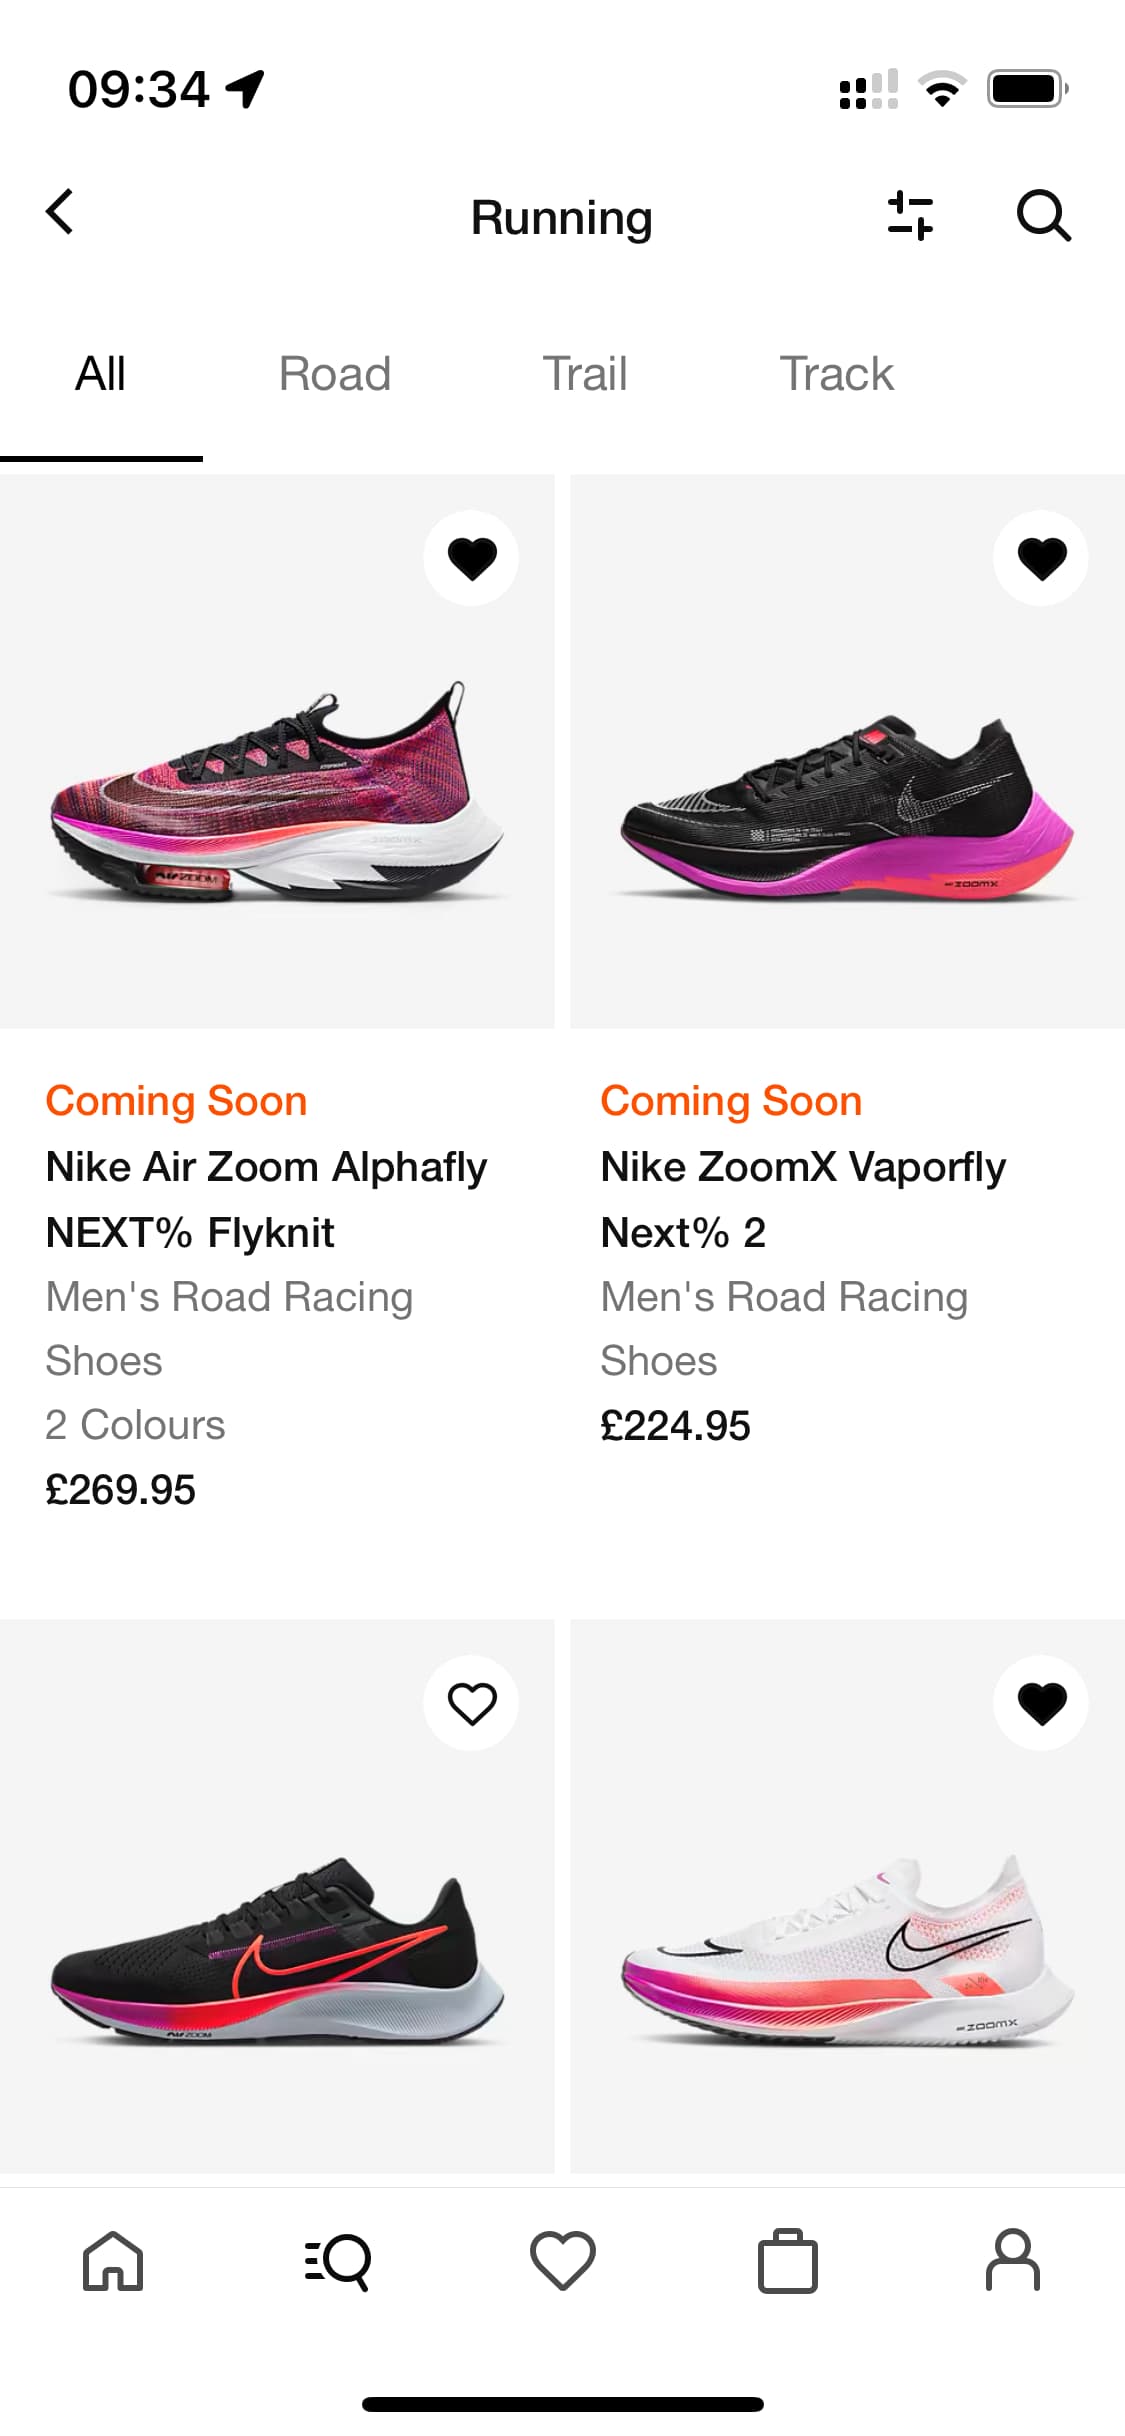The height and width of the screenshot is (2436, 1125).
Task: Unfavourite the Alphafly NEXT% Flyknit shoe
Action: pyautogui.click(x=471, y=558)
